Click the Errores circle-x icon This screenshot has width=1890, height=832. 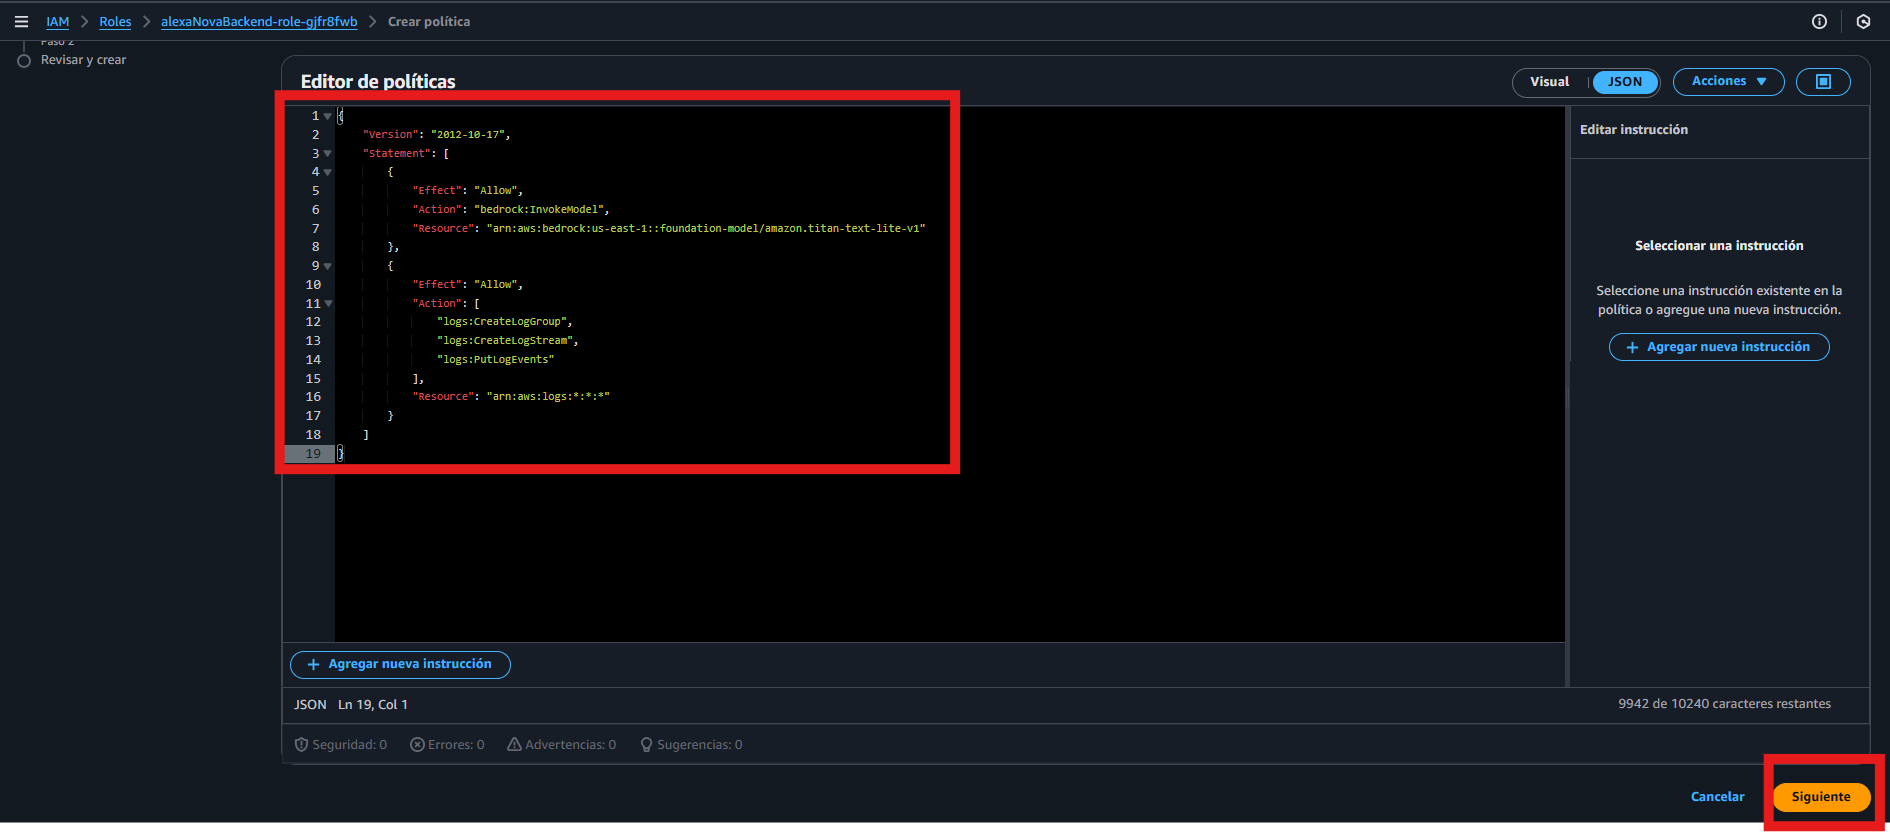pos(417,745)
